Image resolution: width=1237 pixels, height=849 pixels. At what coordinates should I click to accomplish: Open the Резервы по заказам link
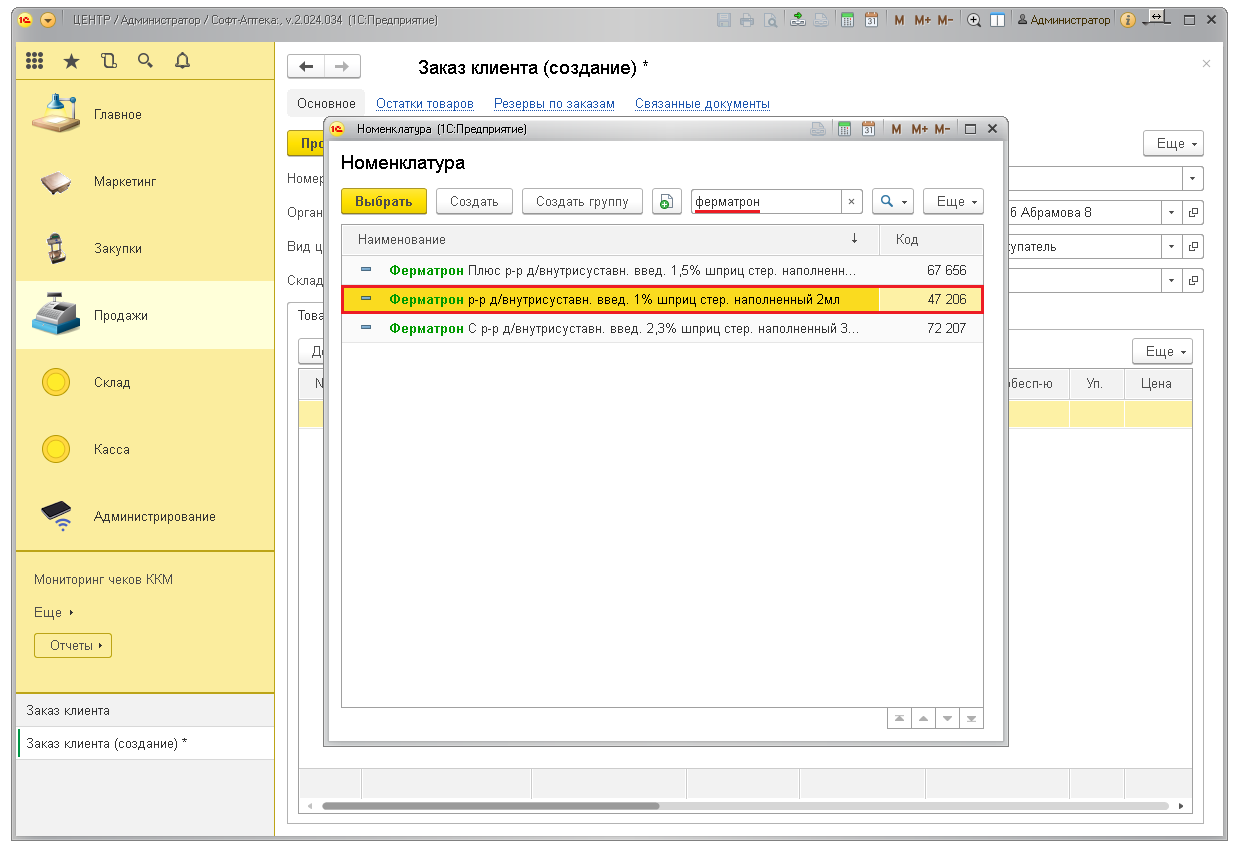(x=554, y=103)
